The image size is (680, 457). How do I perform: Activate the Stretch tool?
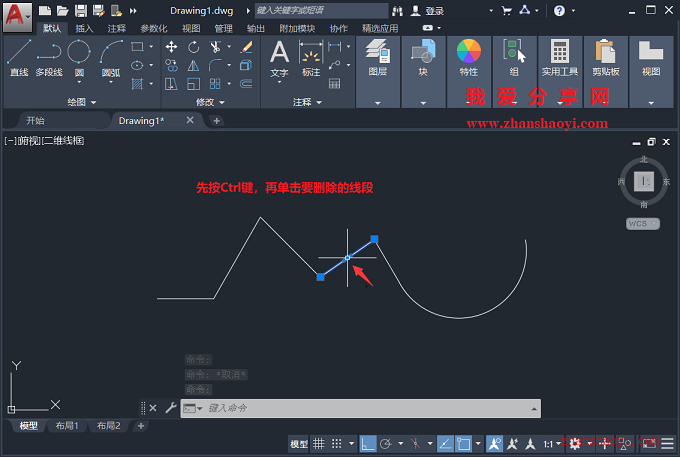pyautogui.click(x=171, y=84)
